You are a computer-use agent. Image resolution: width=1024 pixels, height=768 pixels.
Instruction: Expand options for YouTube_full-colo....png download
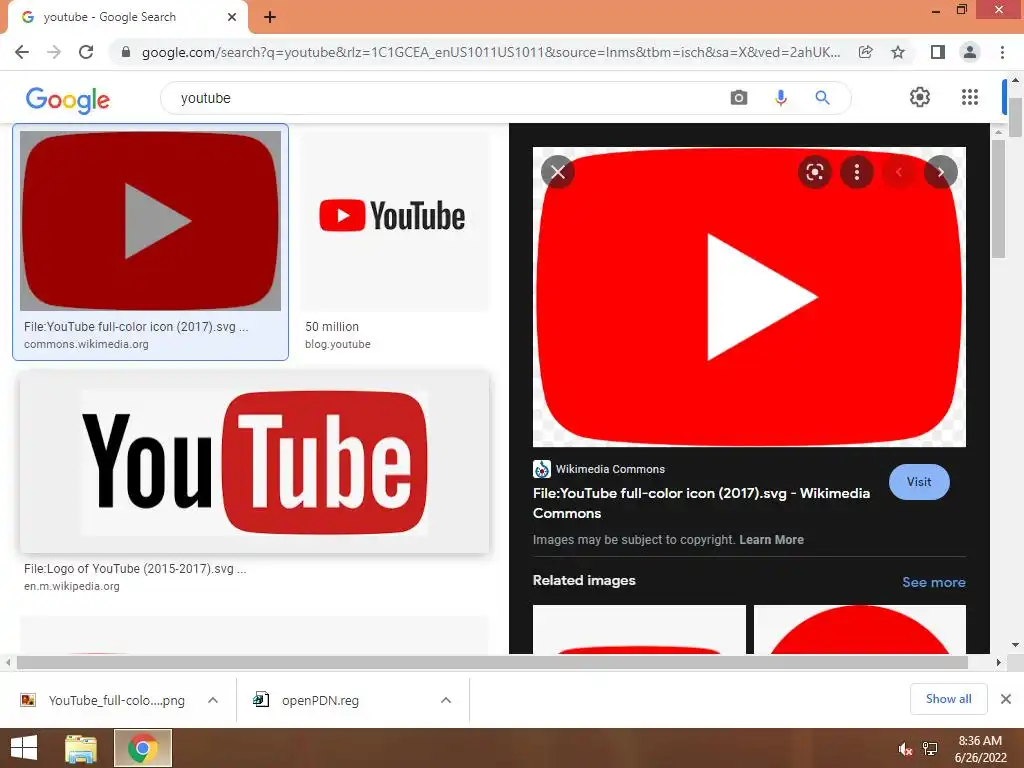(213, 701)
